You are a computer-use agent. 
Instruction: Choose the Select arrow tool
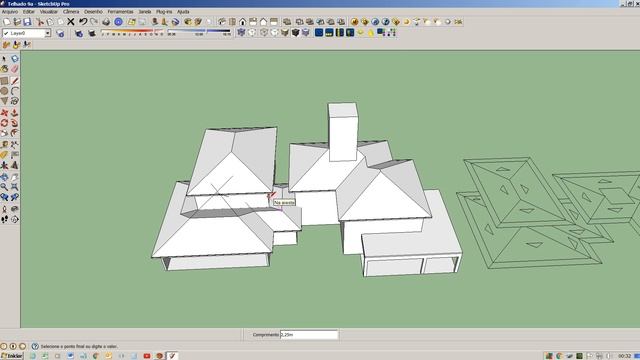click(4, 59)
